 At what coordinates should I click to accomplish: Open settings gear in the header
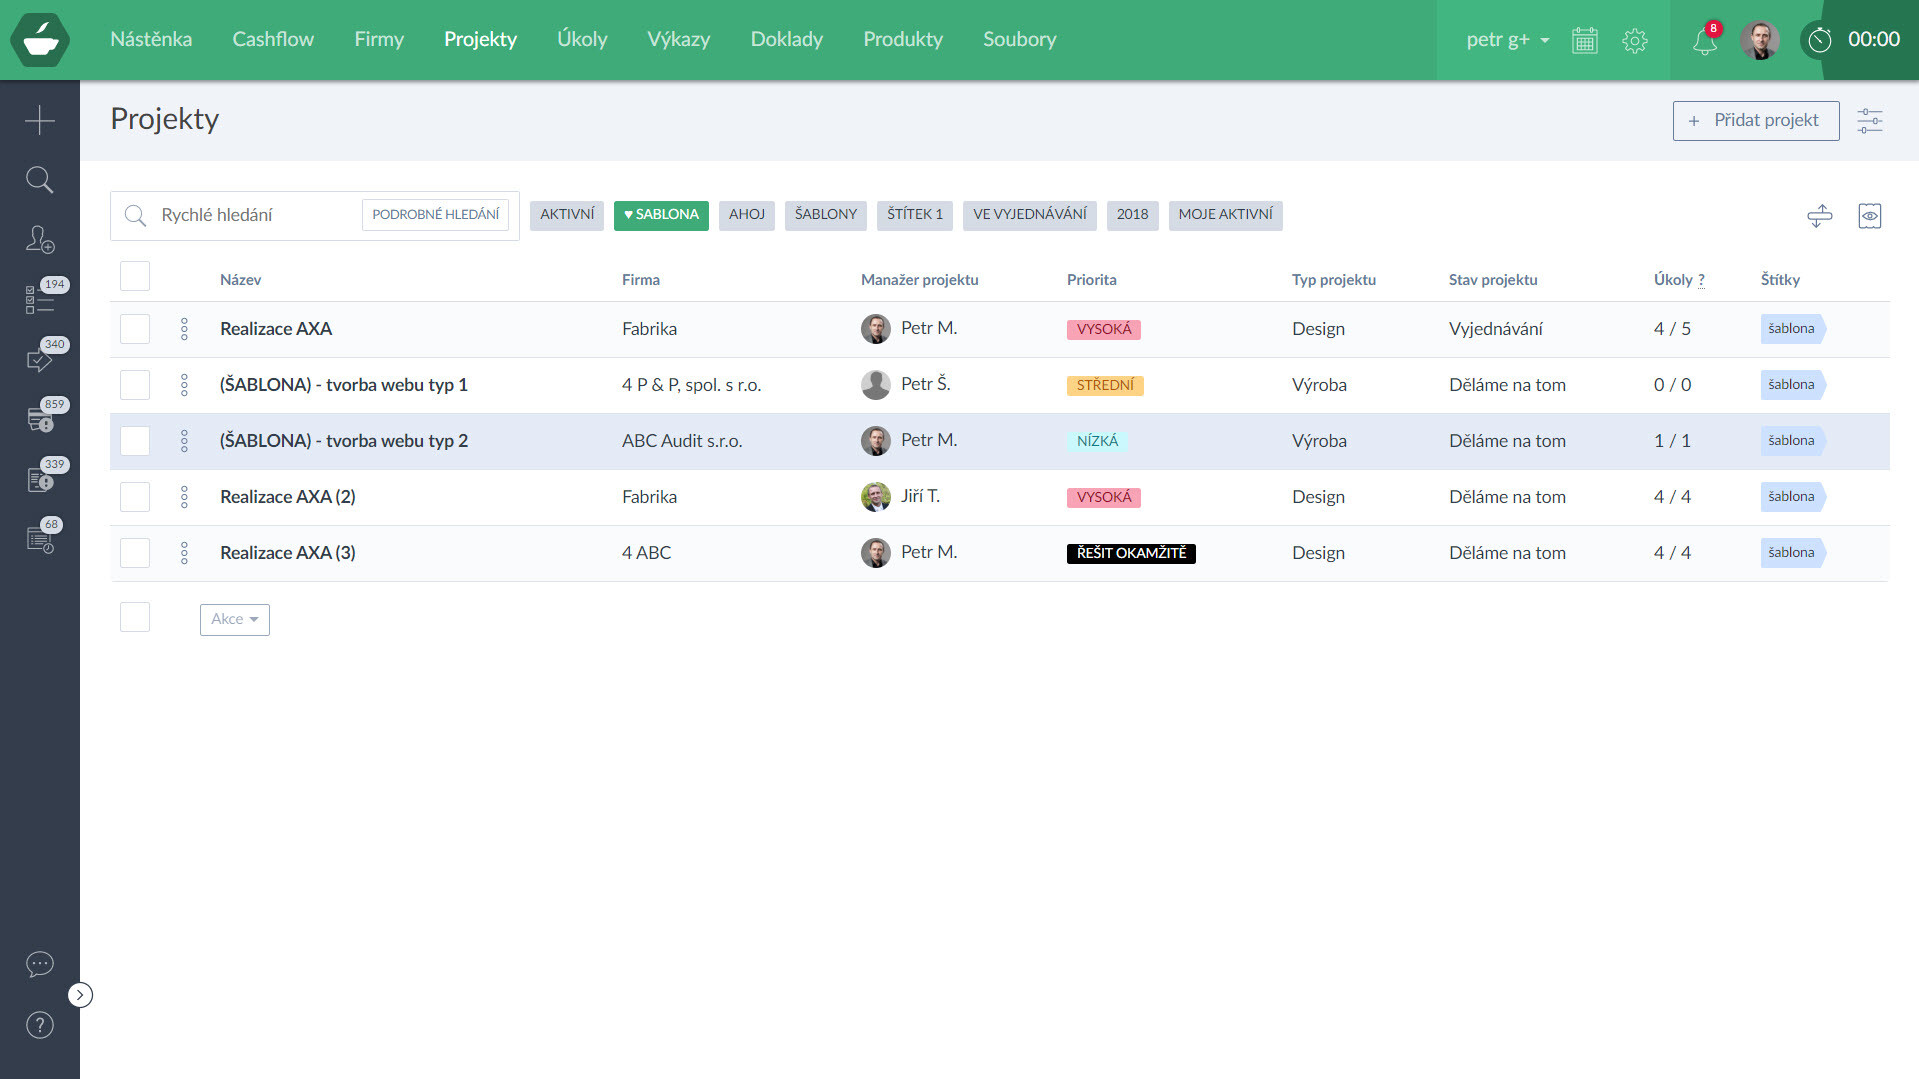1634,41
